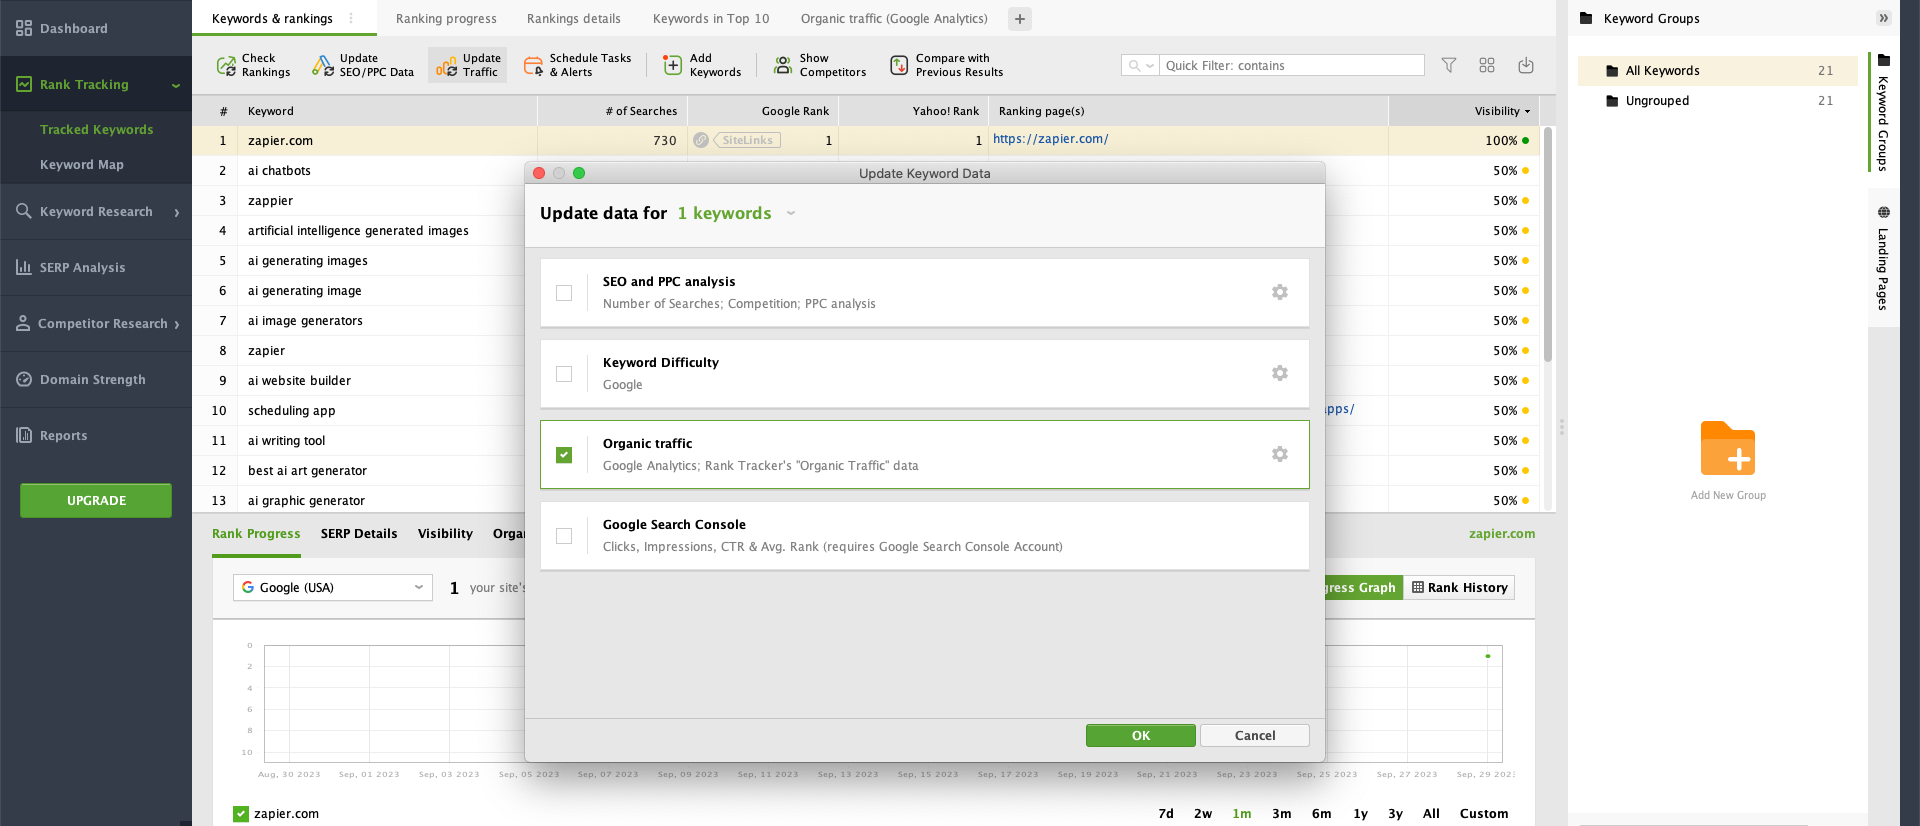This screenshot has height=826, width=1920.
Task: Click options dots on Keywords & rankings tab
Action: [351, 18]
